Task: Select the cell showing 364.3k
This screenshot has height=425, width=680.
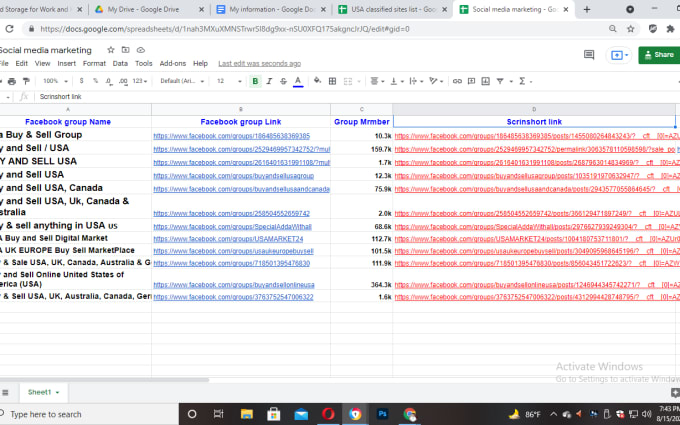Action: 362,279
